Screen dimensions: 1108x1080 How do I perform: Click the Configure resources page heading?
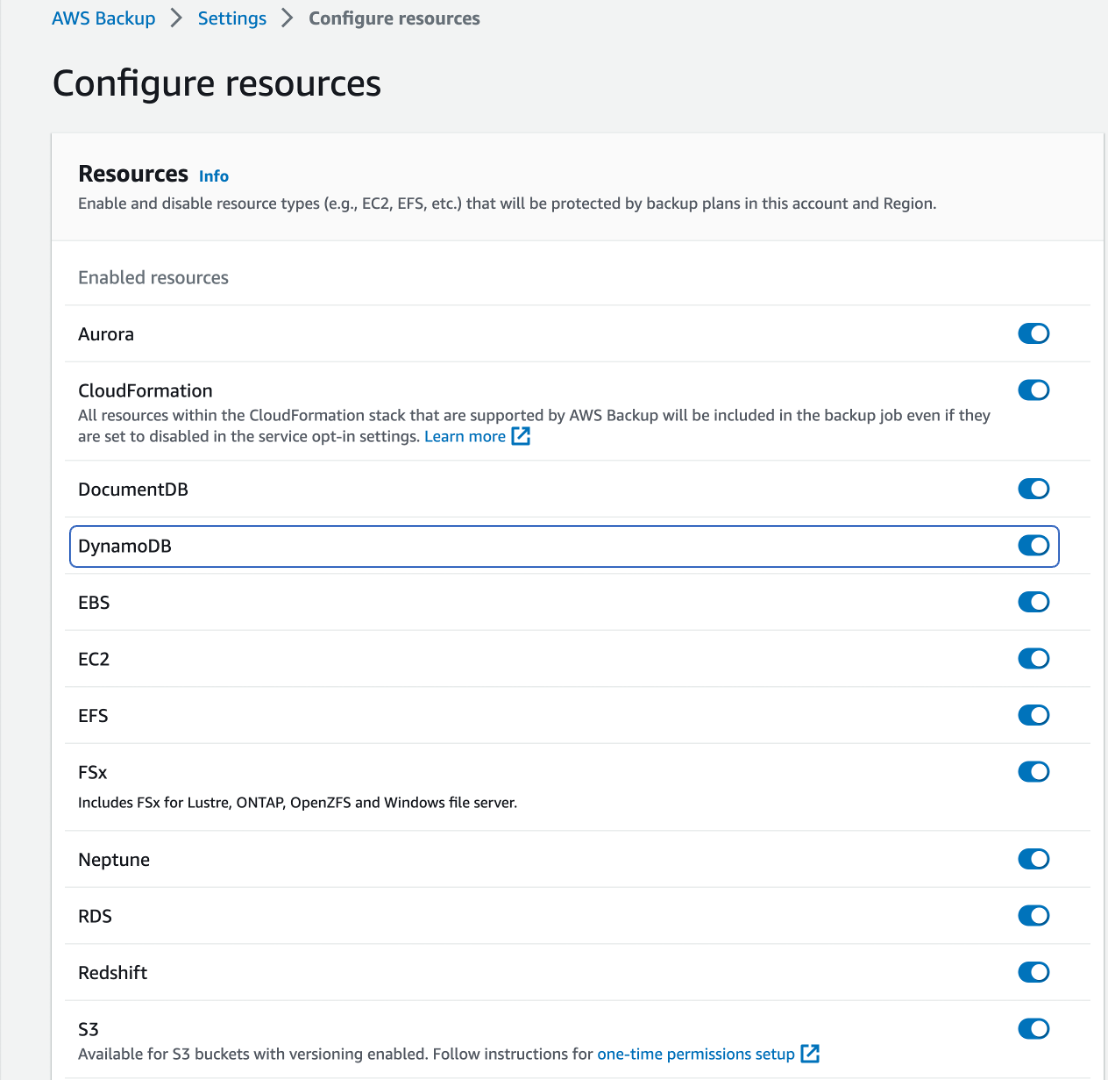point(217,84)
